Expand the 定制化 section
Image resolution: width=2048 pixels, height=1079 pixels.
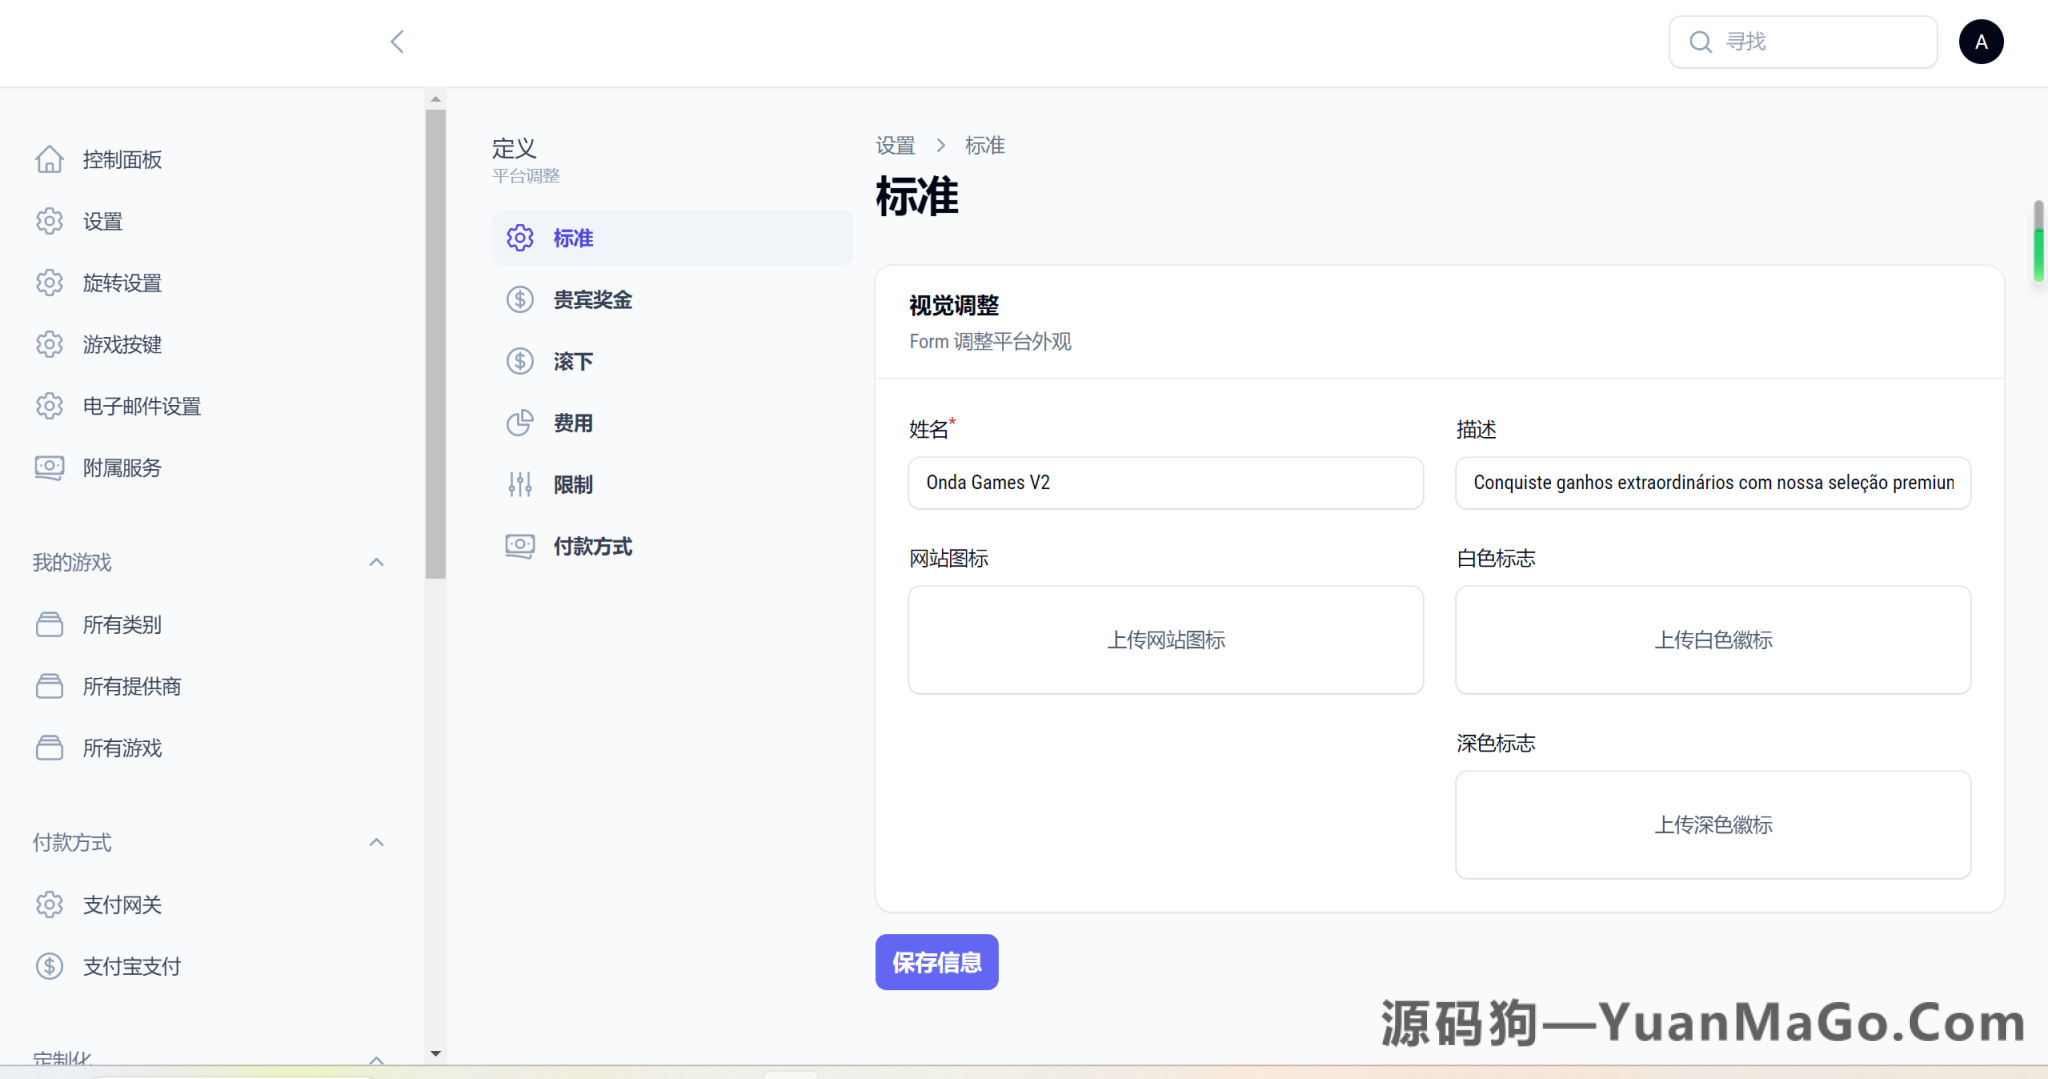(376, 1061)
